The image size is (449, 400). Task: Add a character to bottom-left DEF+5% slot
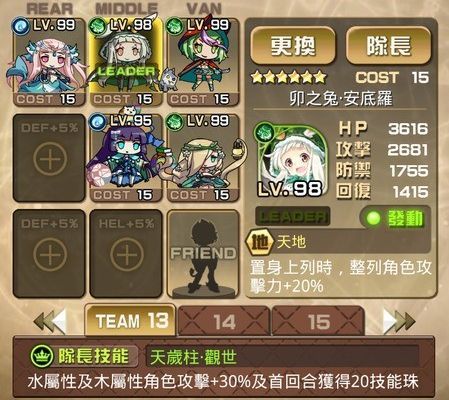[x=49, y=254]
